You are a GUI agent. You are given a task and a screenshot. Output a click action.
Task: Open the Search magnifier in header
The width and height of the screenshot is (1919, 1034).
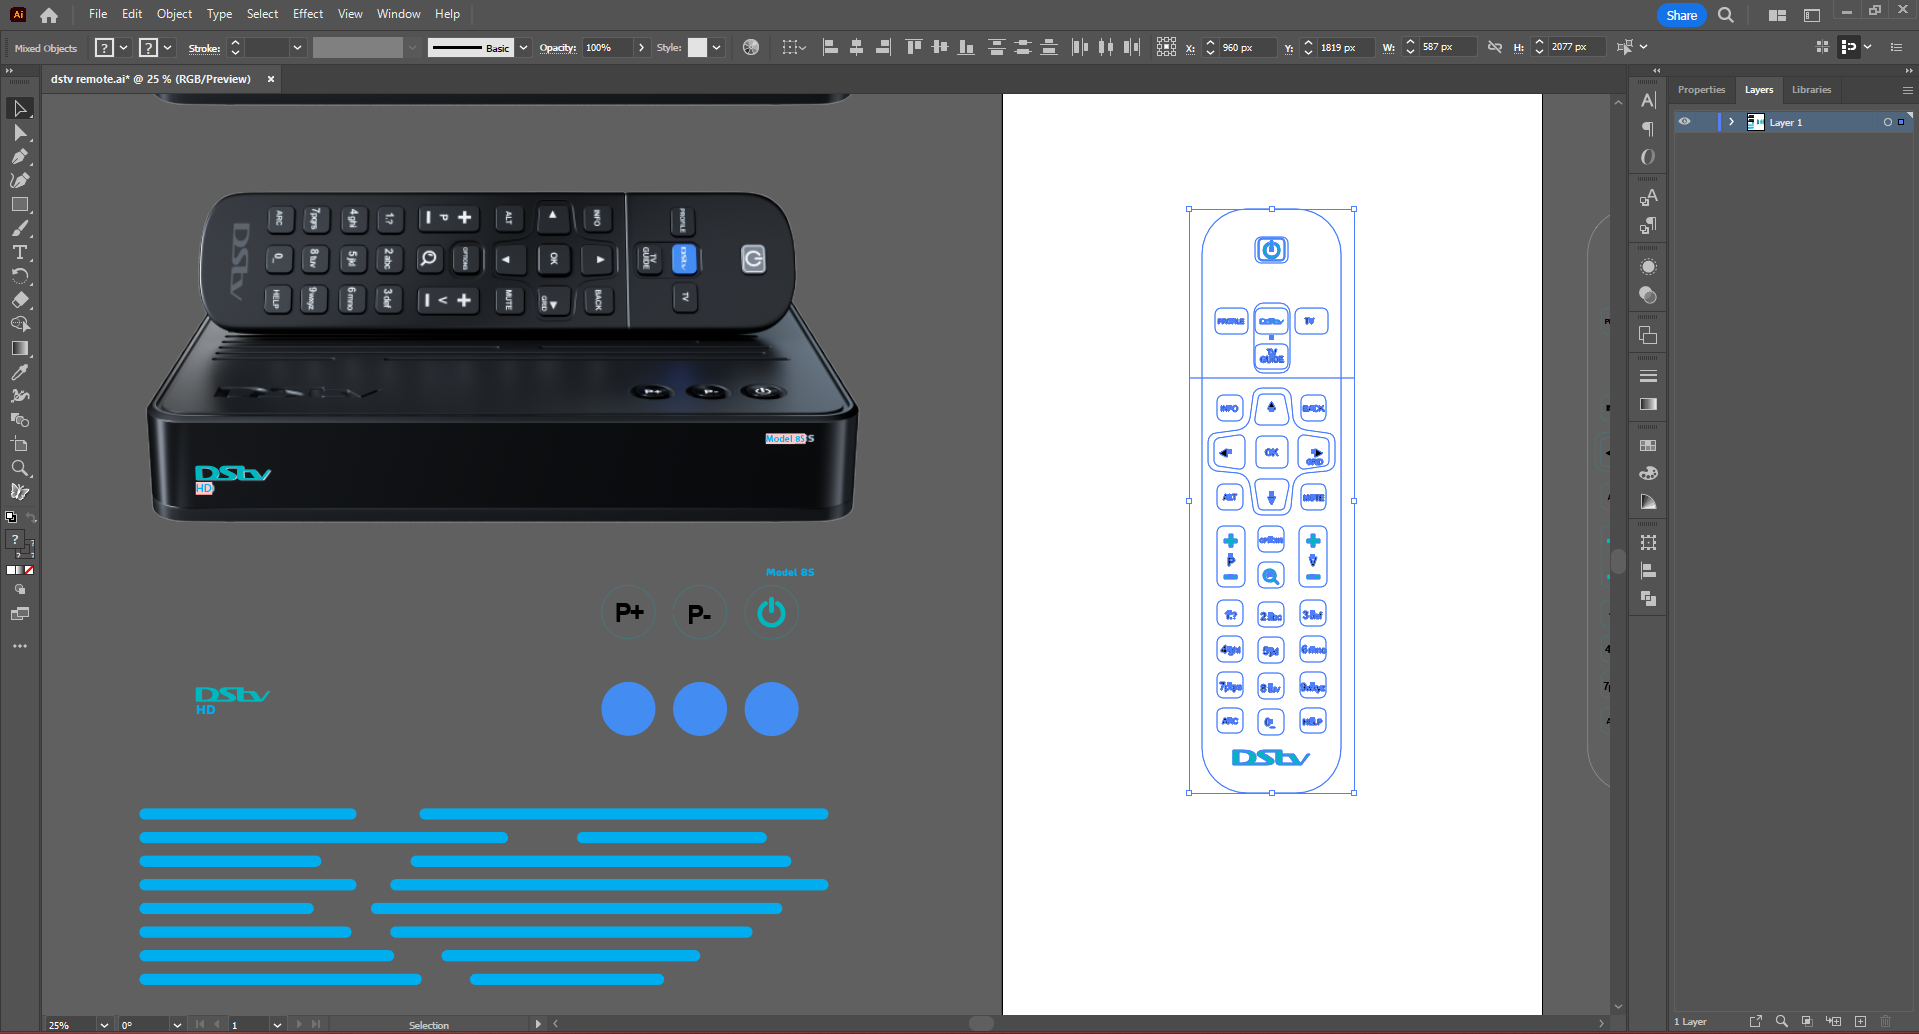tap(1726, 15)
